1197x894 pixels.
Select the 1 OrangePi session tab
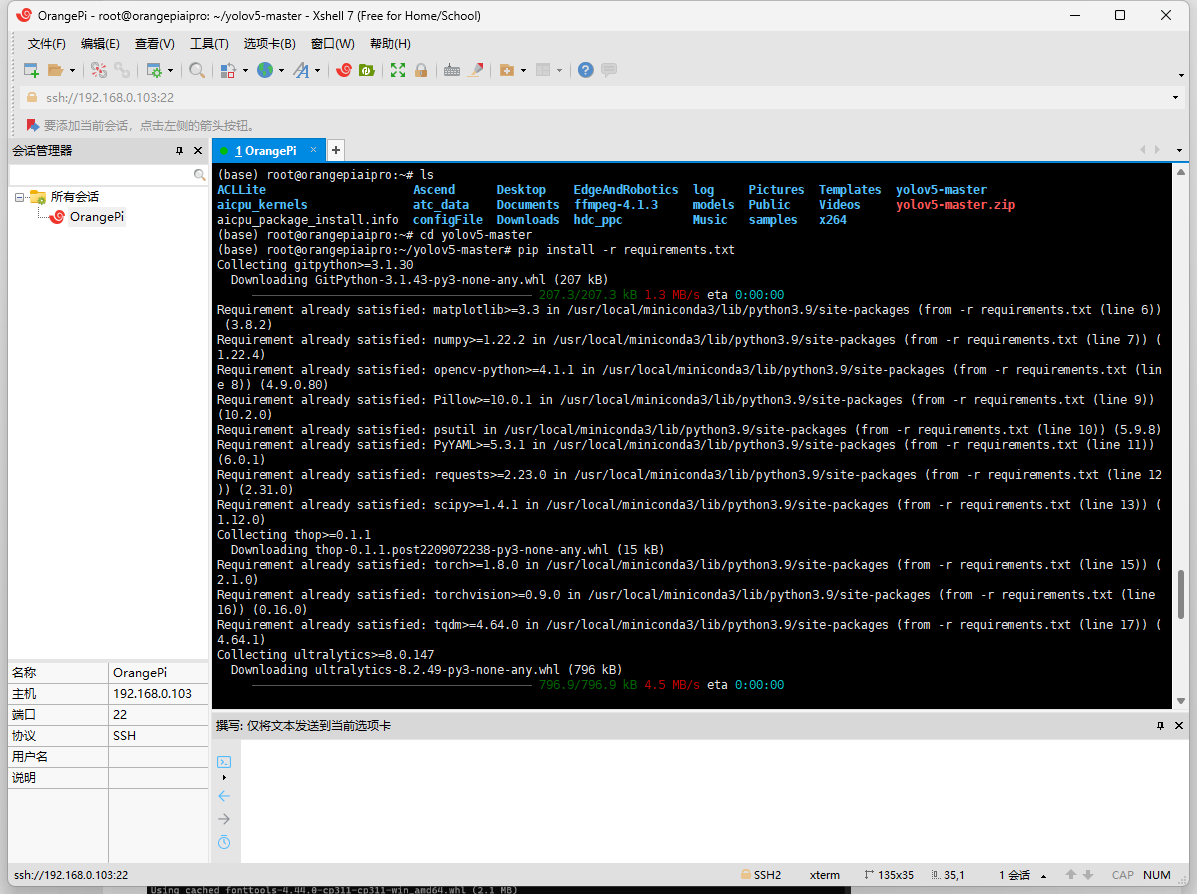pos(265,151)
